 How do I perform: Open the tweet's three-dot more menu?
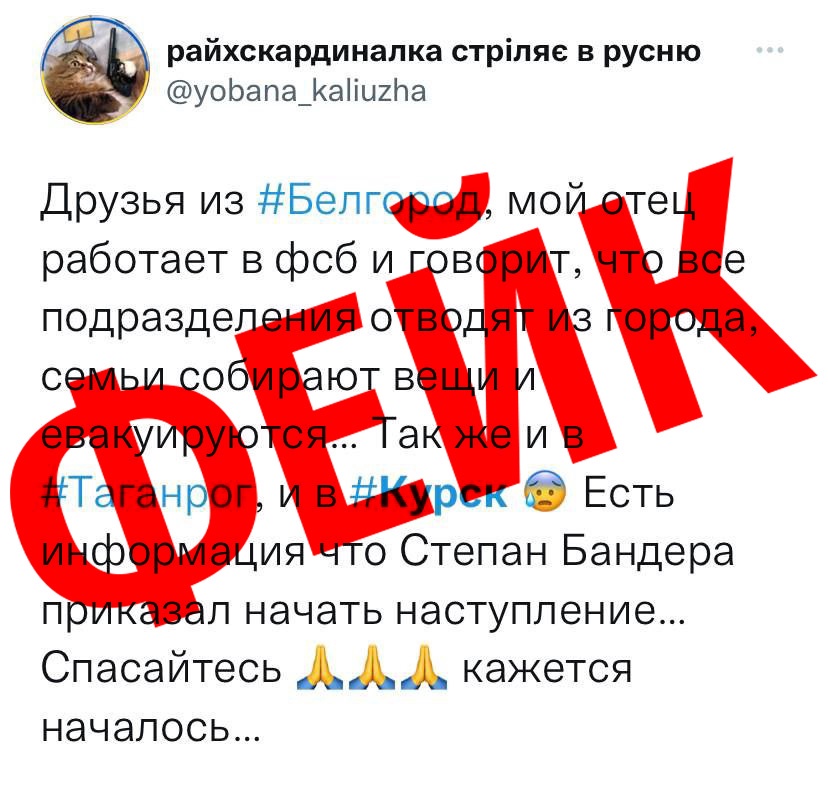(x=770, y=51)
